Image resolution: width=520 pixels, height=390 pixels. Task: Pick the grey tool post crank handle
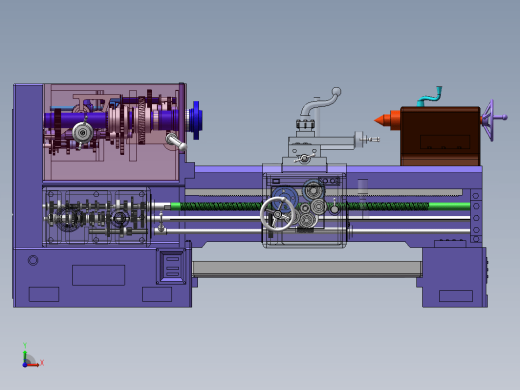tap(321, 102)
